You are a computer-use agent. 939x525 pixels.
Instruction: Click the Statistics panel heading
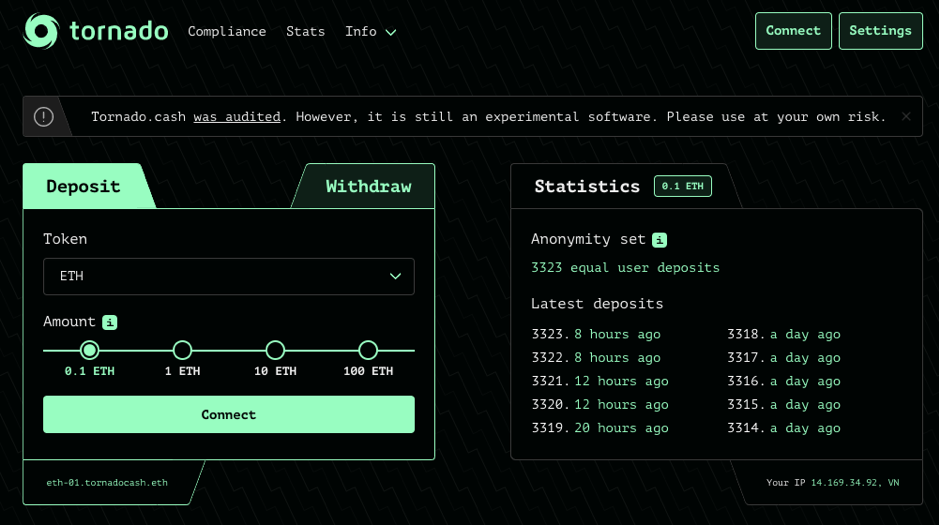click(x=587, y=186)
